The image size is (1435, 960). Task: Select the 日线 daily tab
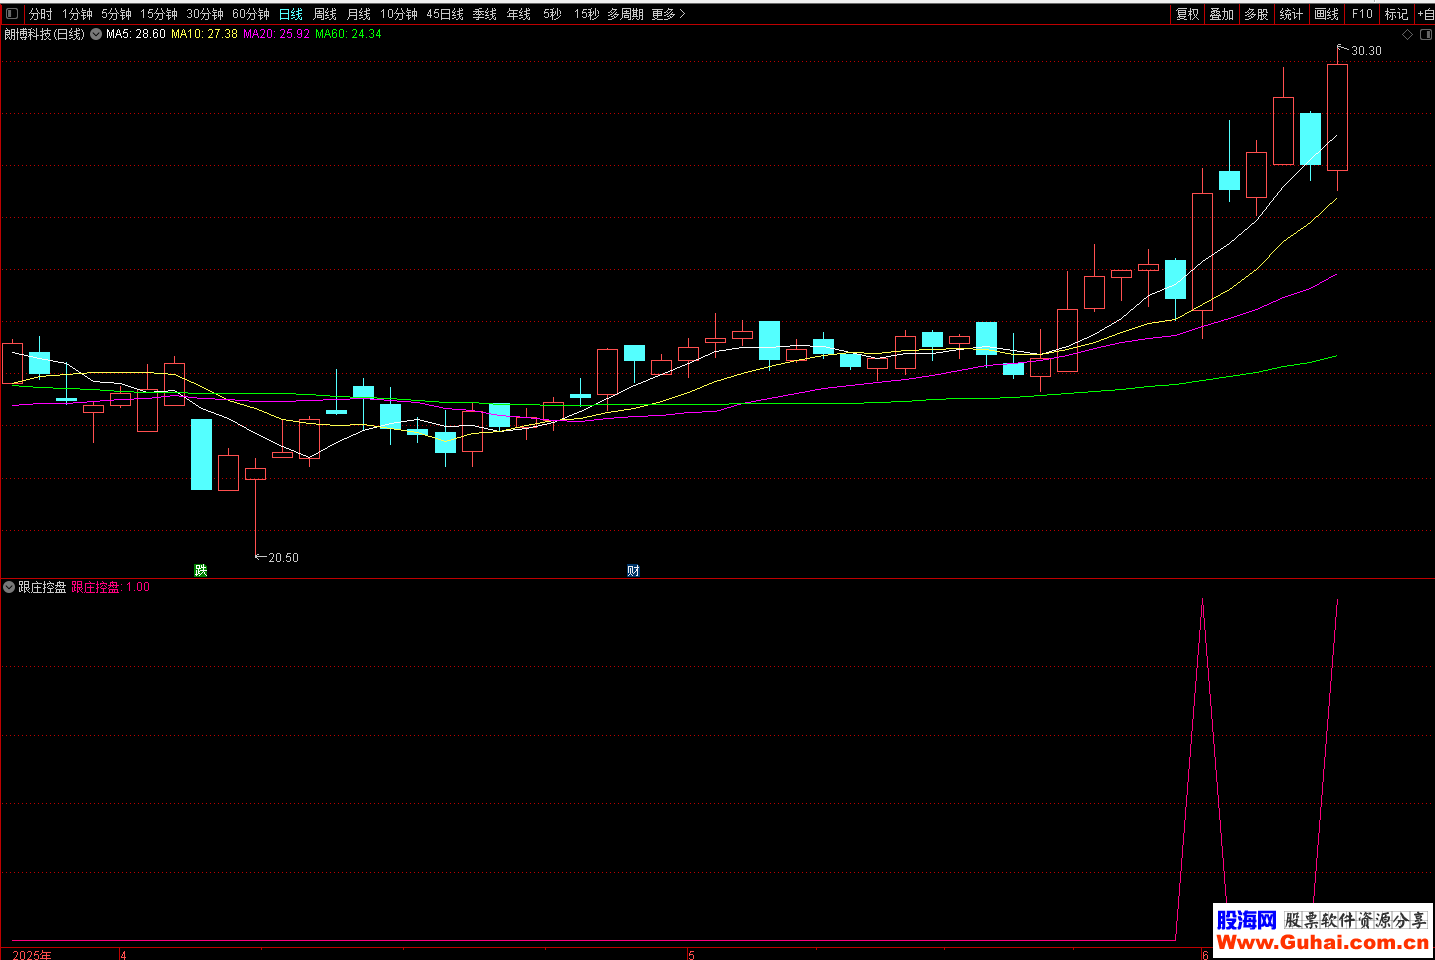[x=291, y=14]
